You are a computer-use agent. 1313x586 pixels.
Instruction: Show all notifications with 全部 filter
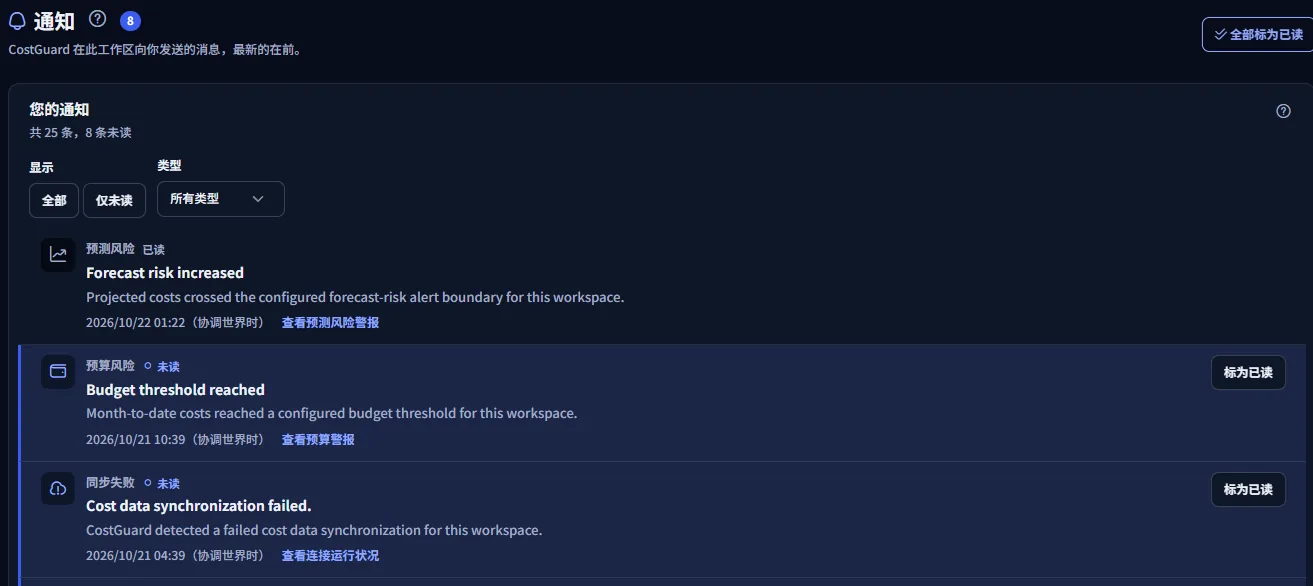(54, 200)
